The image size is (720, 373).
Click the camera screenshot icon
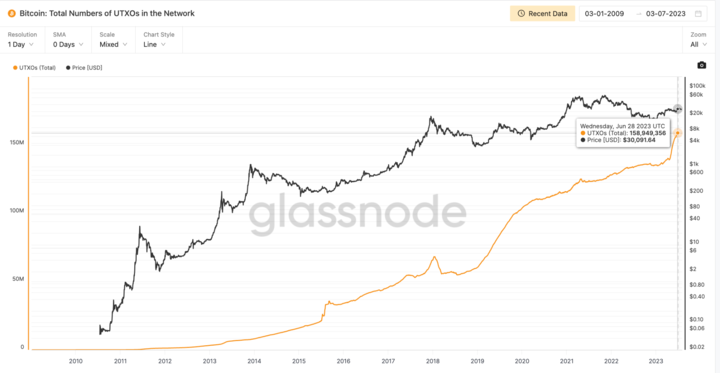click(x=702, y=65)
